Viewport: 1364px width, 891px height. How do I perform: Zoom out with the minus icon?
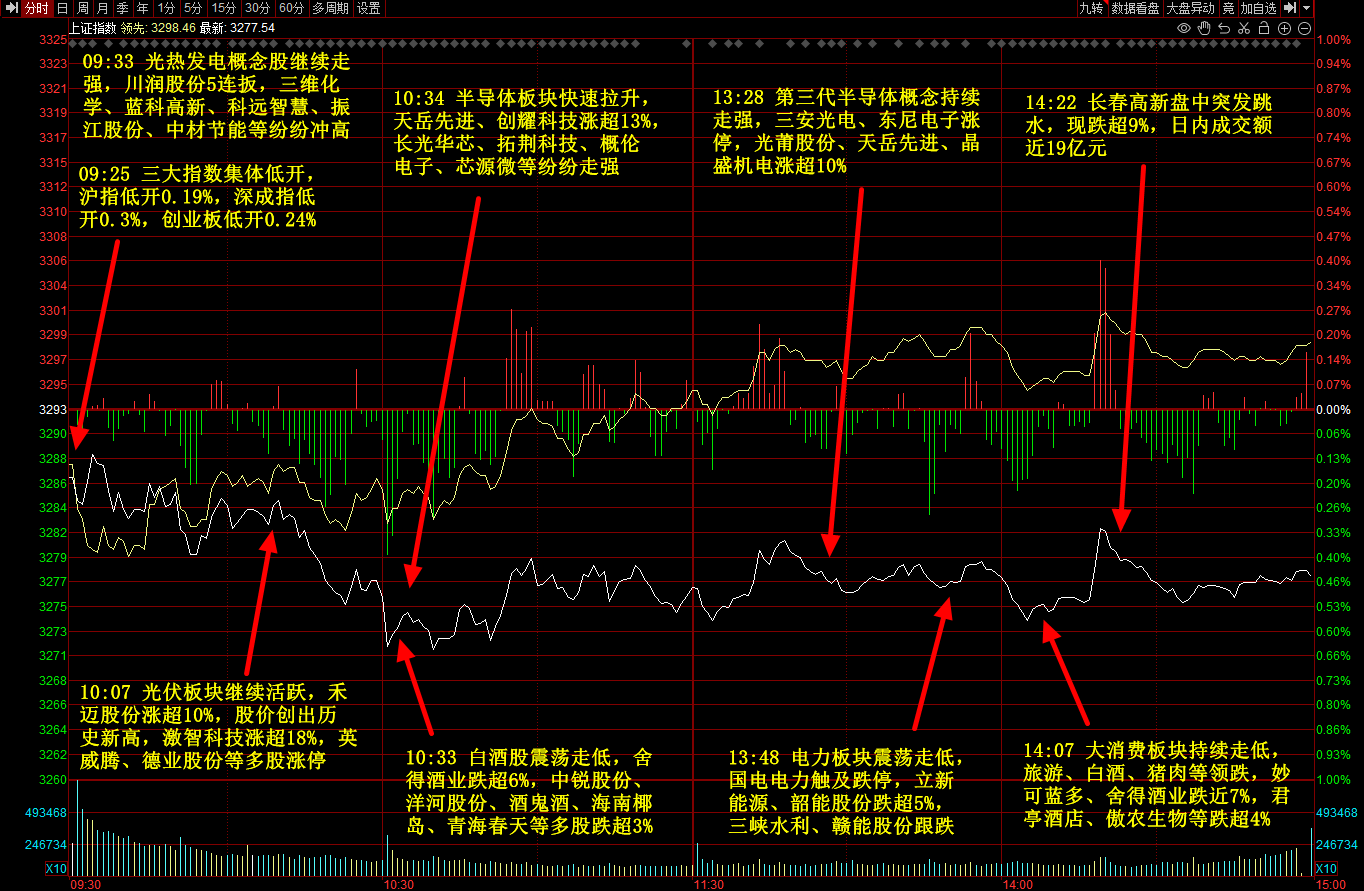tap(1305, 27)
